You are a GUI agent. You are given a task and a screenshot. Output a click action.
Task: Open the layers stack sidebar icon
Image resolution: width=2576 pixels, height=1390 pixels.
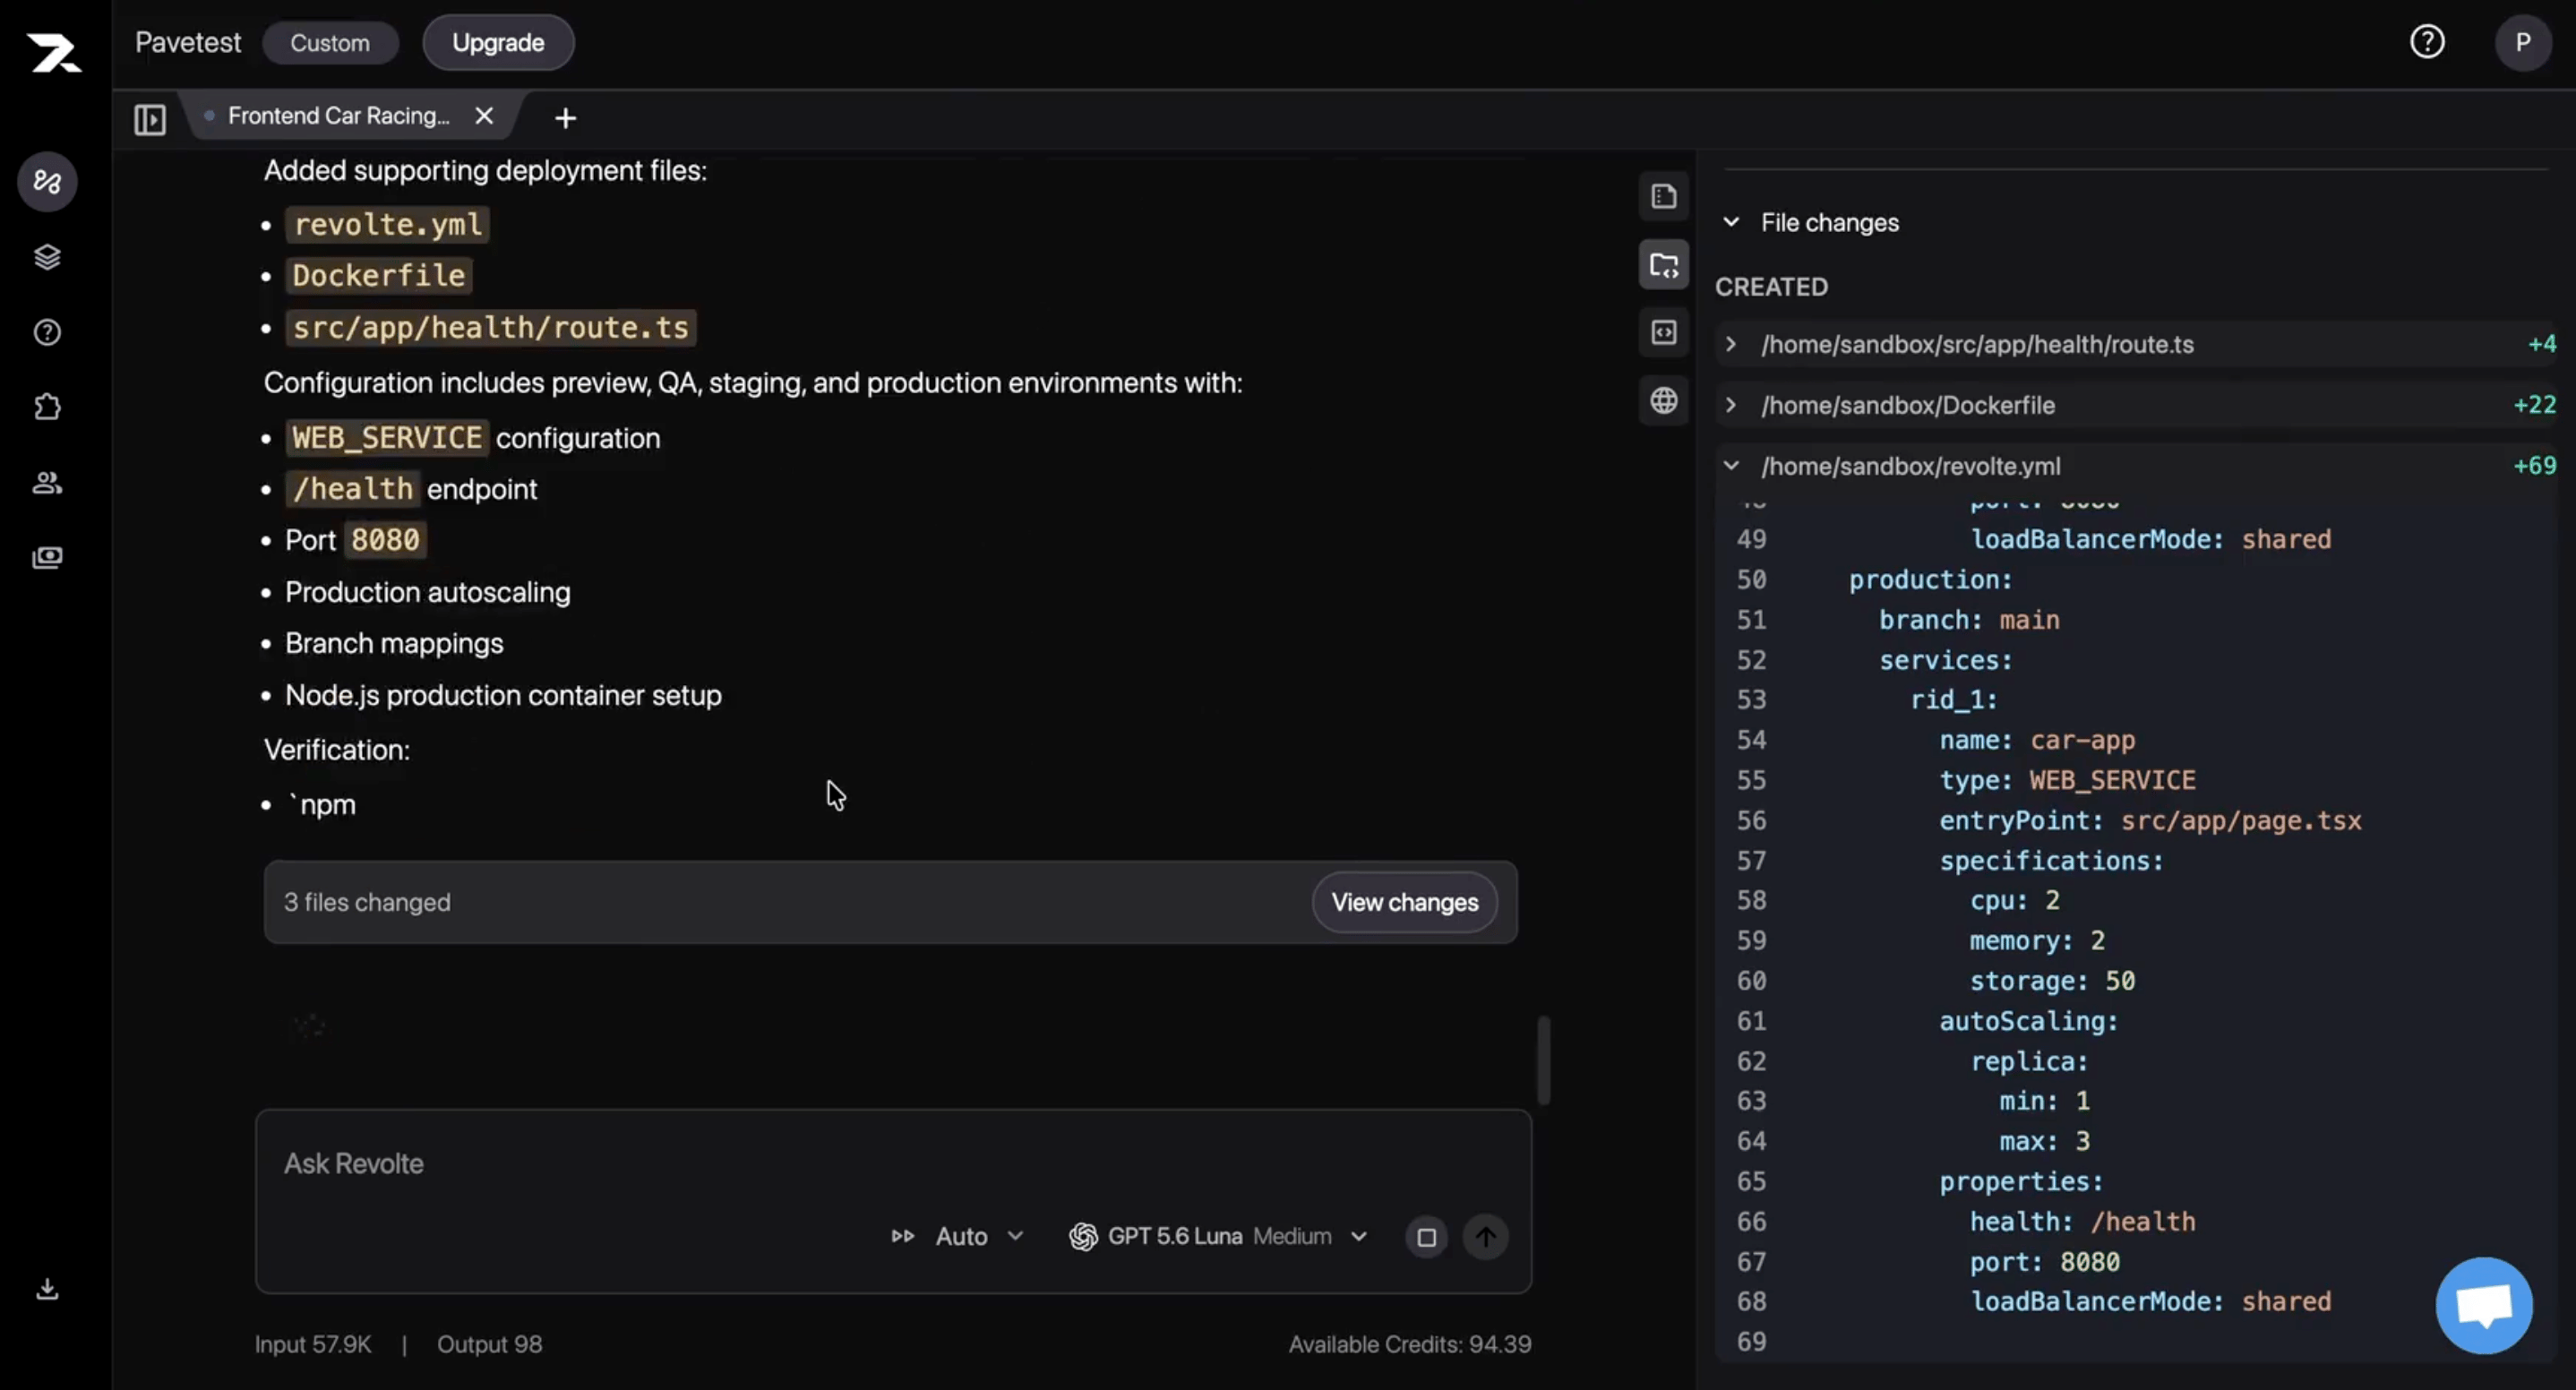click(x=47, y=257)
